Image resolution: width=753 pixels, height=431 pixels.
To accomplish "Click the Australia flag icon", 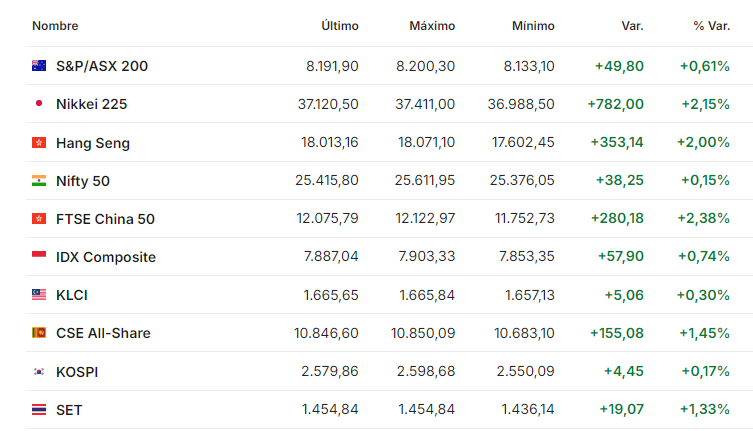I will point(39,65).
